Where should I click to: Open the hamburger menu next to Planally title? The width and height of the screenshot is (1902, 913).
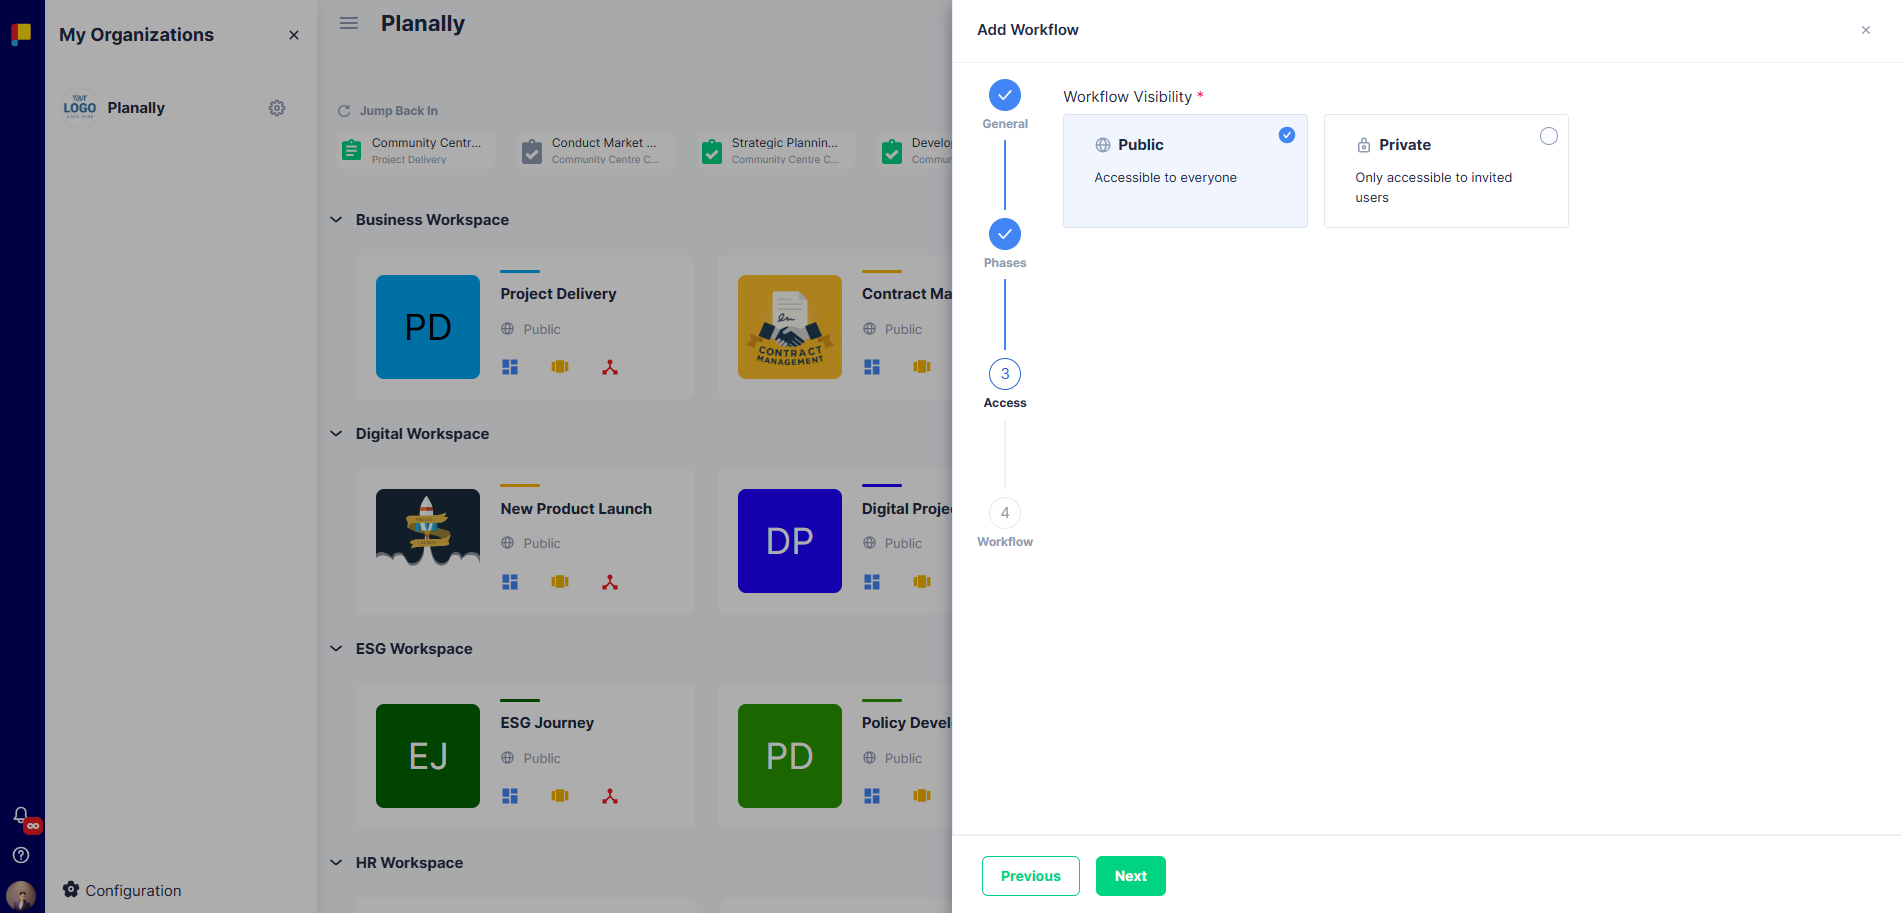[348, 22]
